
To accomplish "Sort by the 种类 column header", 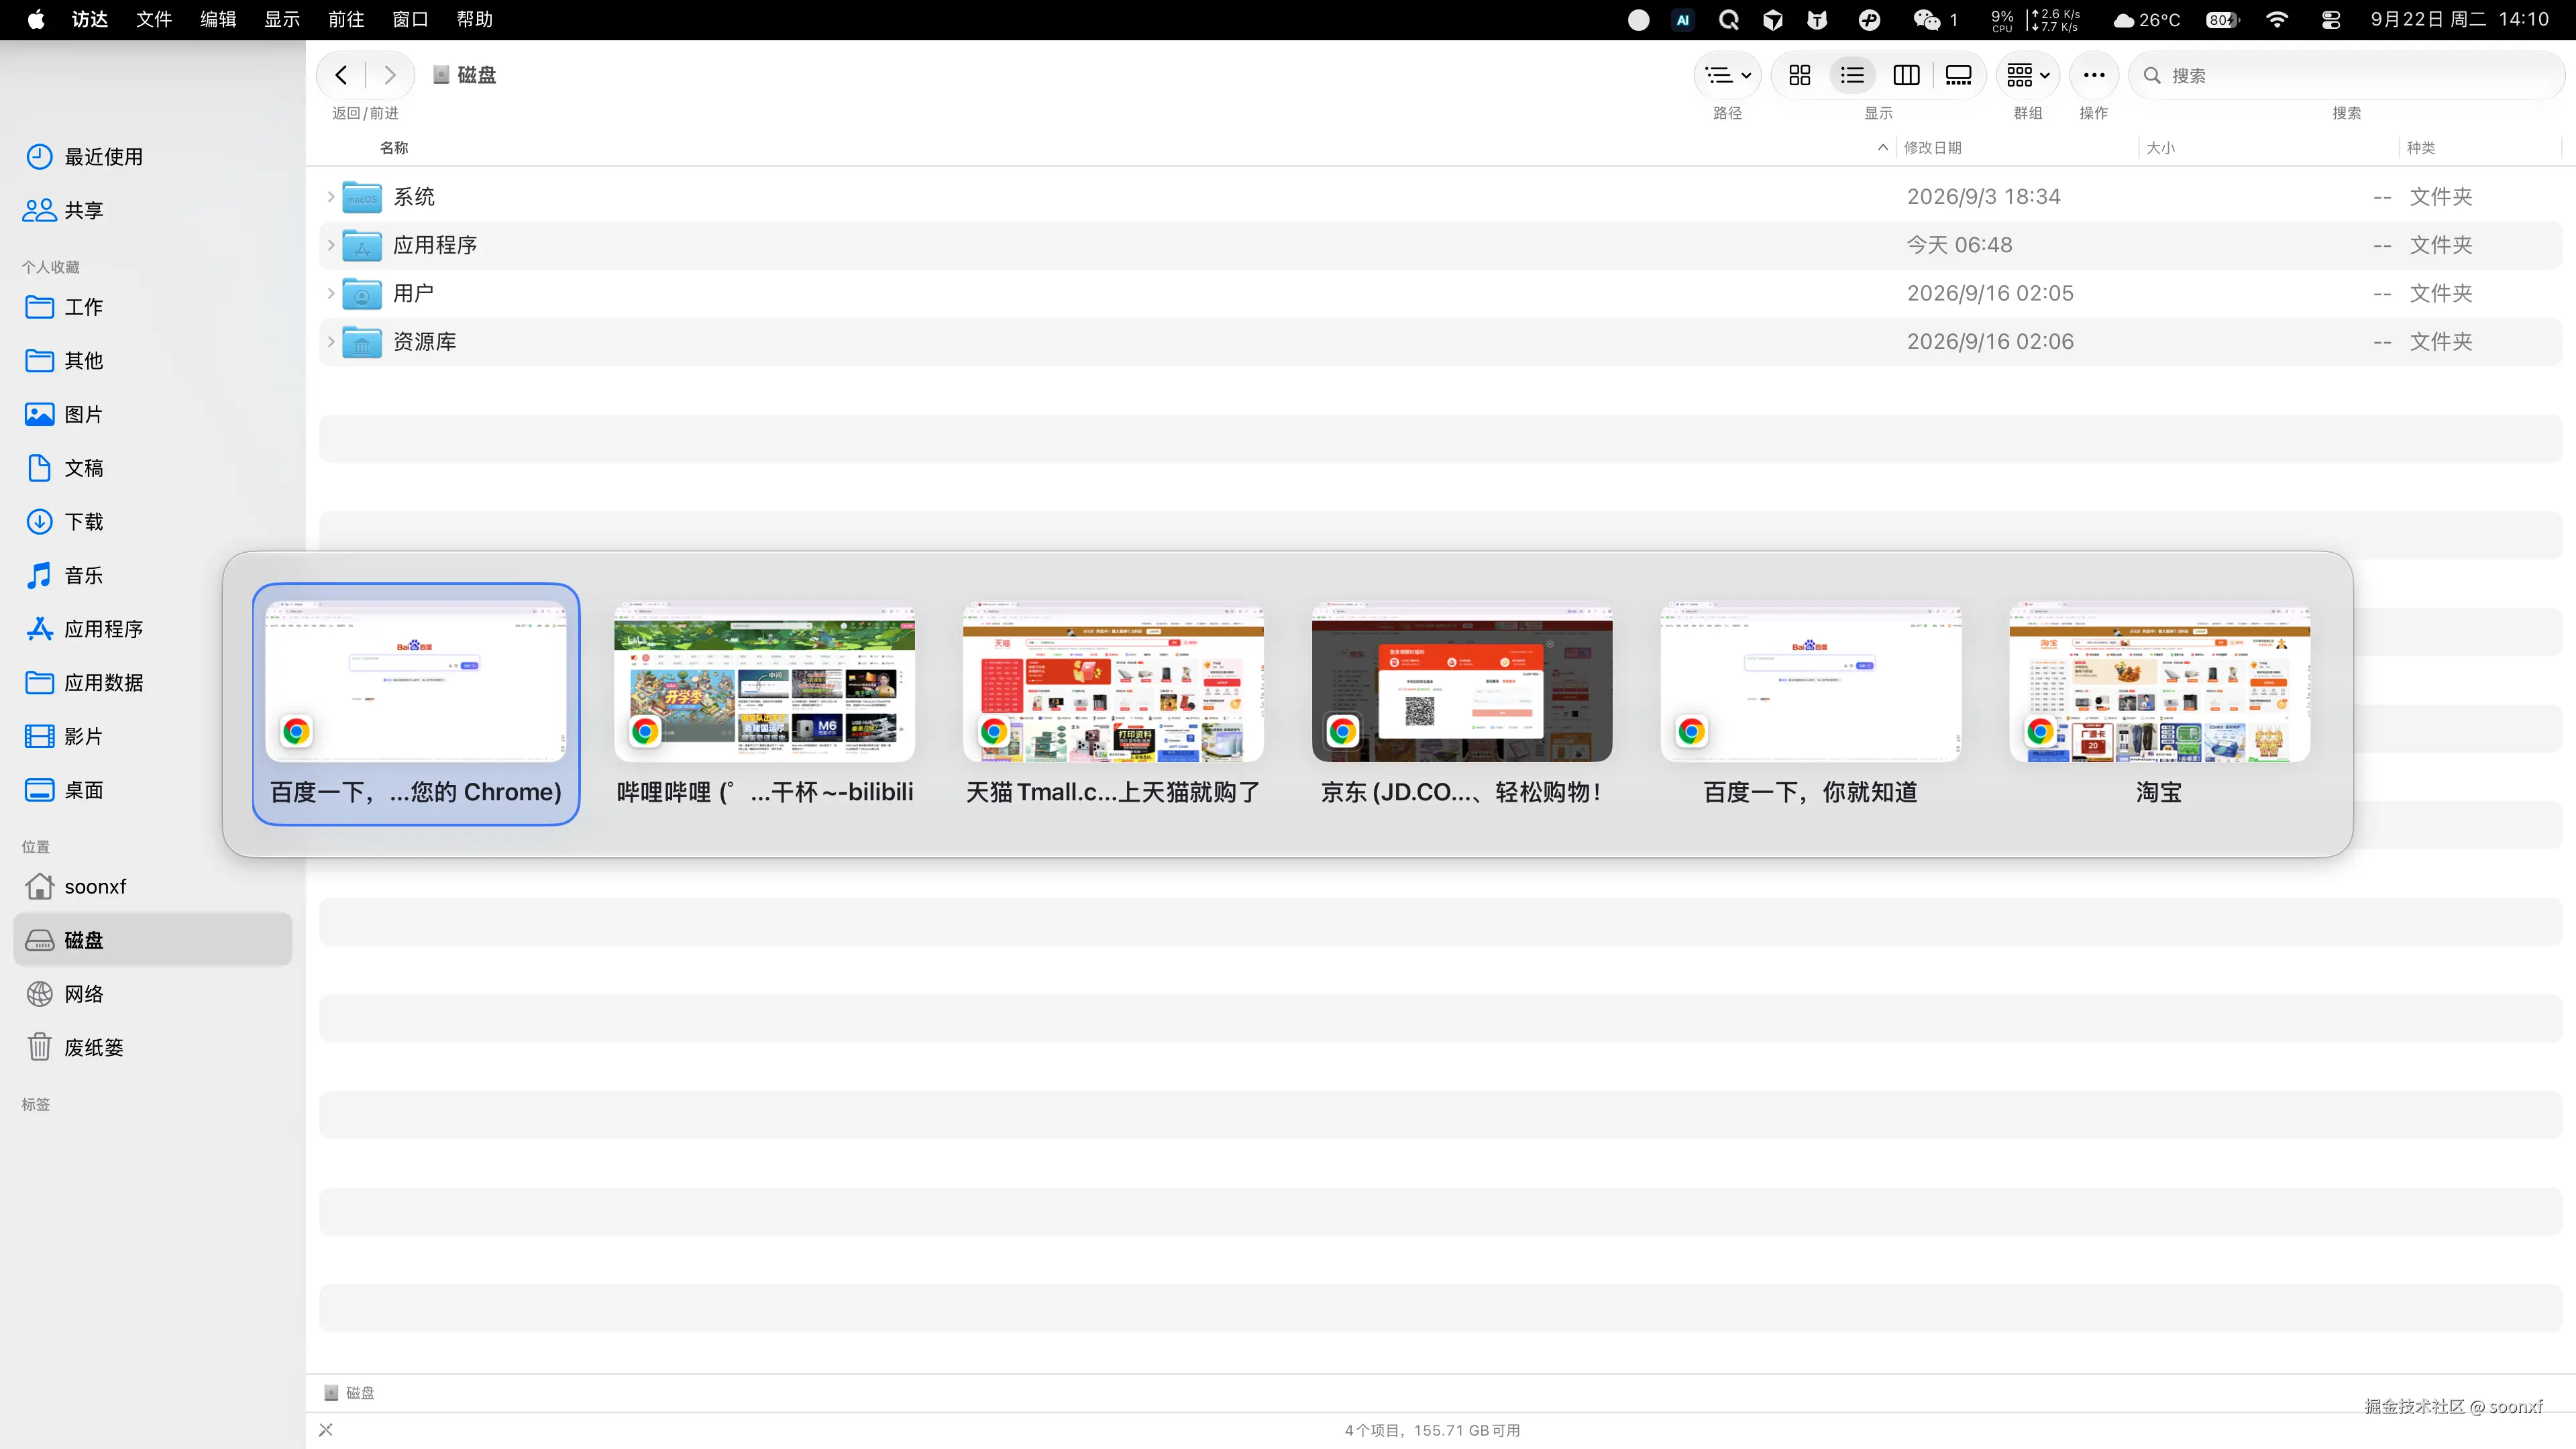I will coord(2420,148).
